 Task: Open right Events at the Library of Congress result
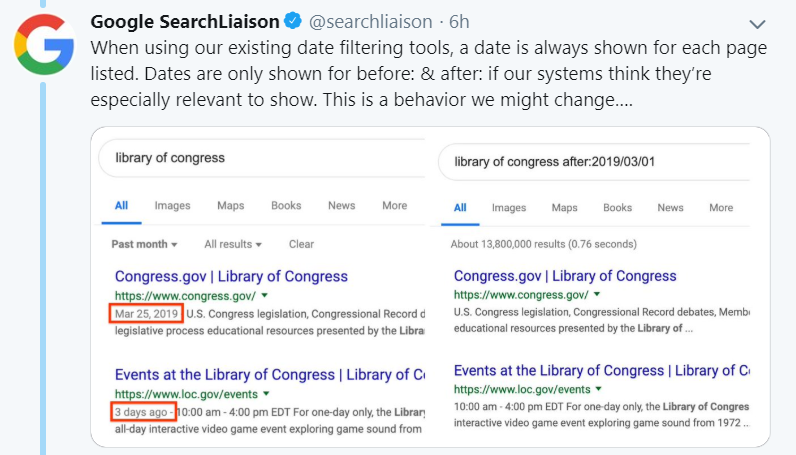pos(602,371)
